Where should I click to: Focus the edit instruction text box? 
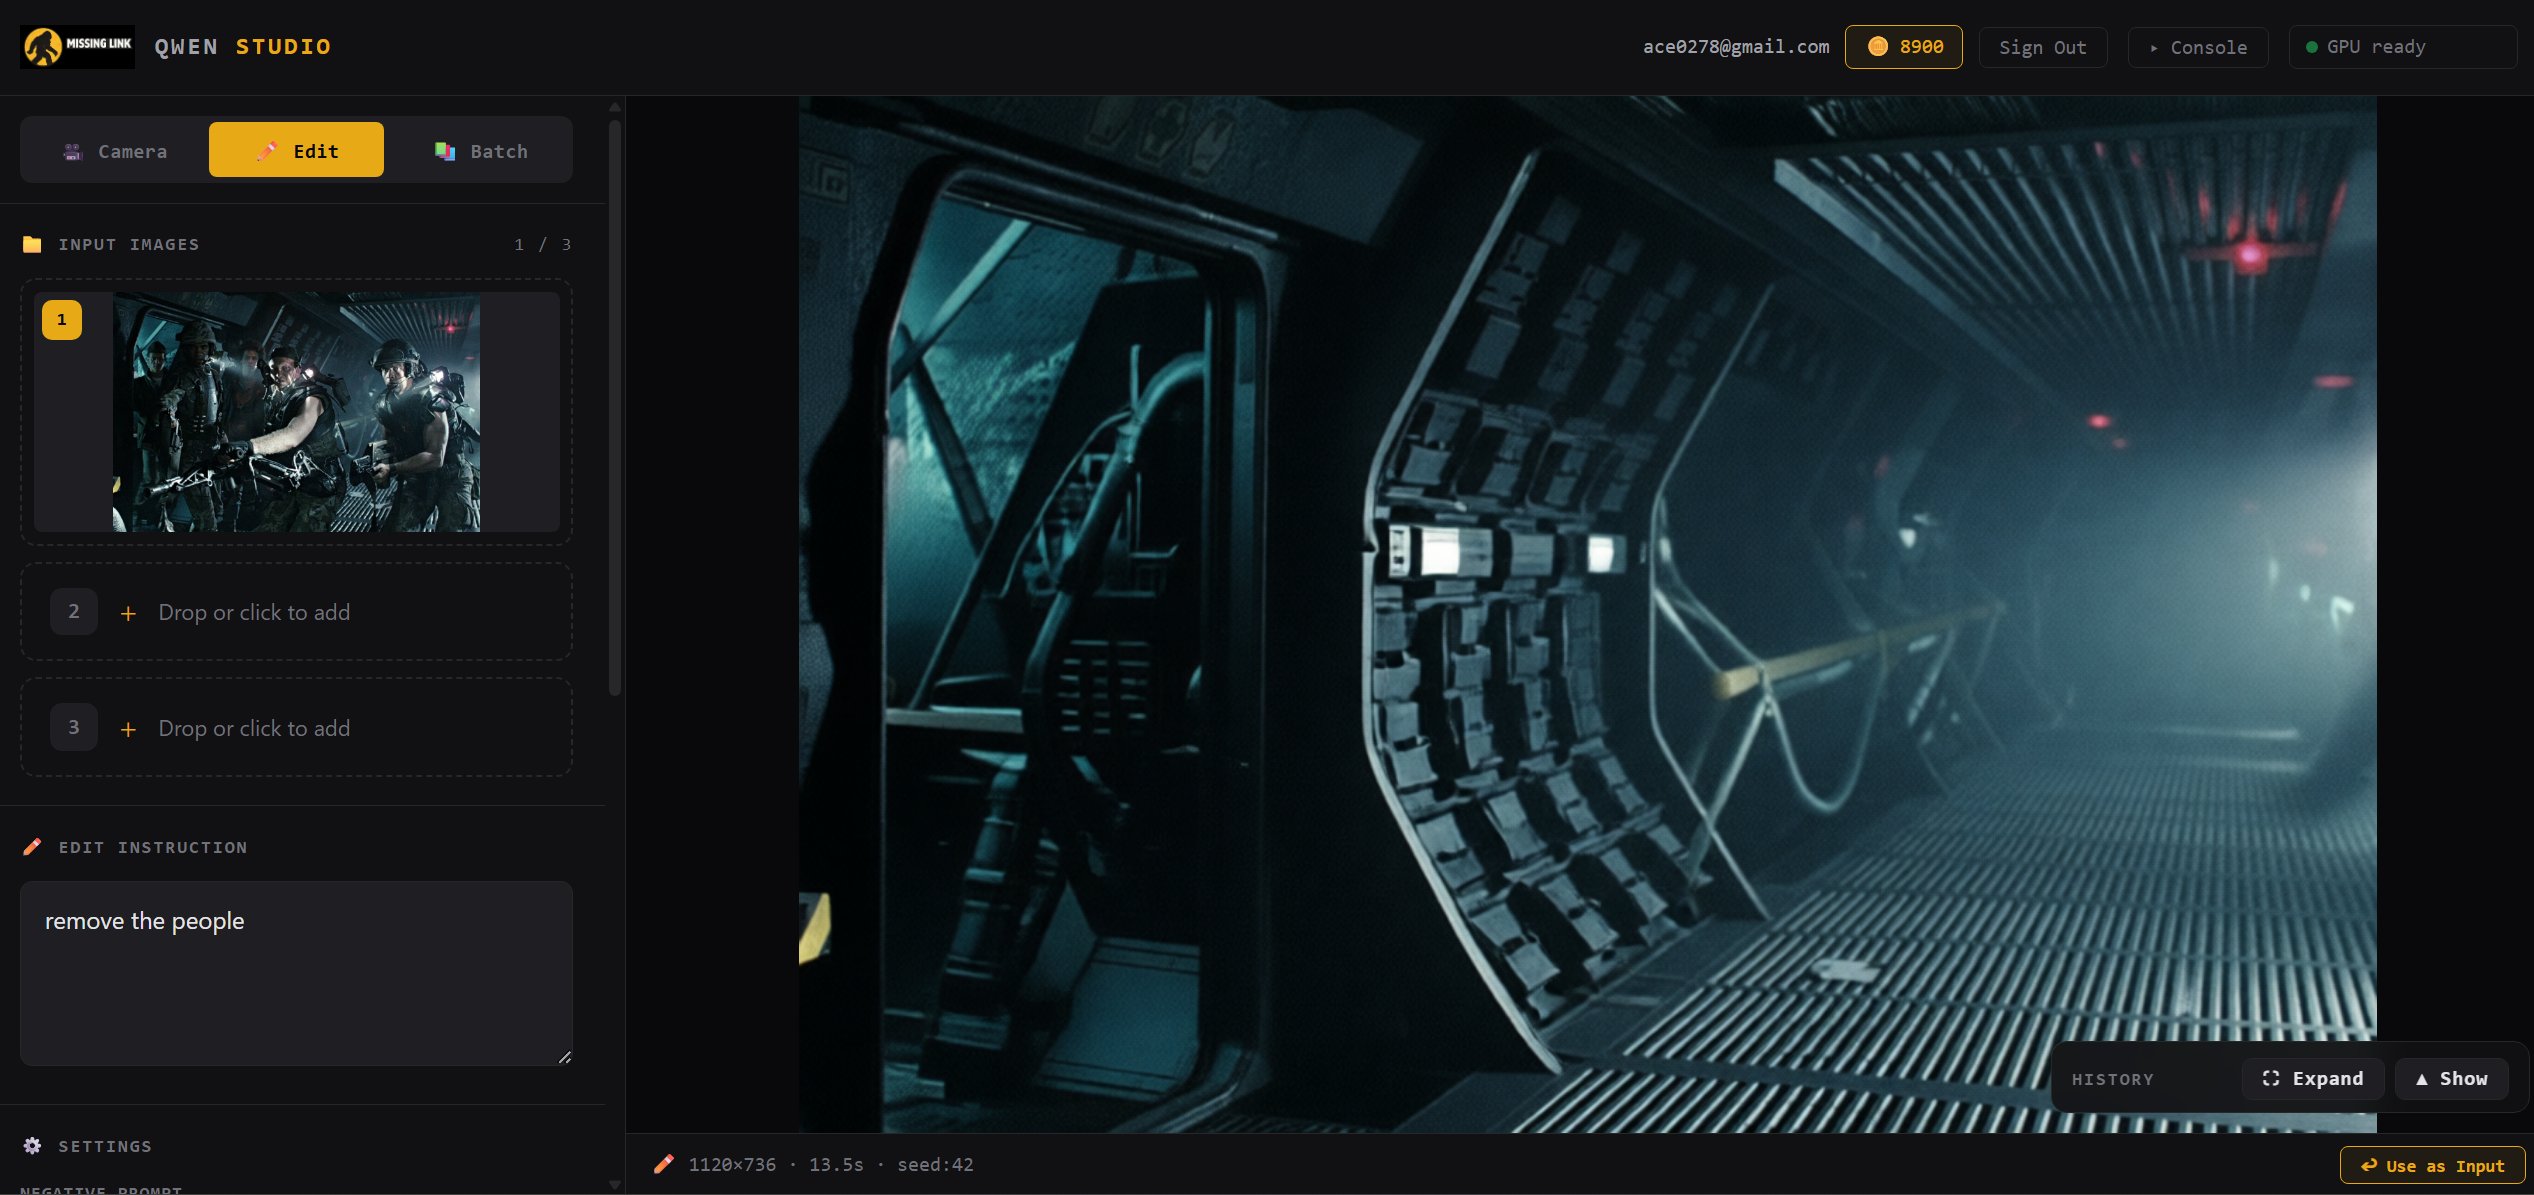(296, 973)
